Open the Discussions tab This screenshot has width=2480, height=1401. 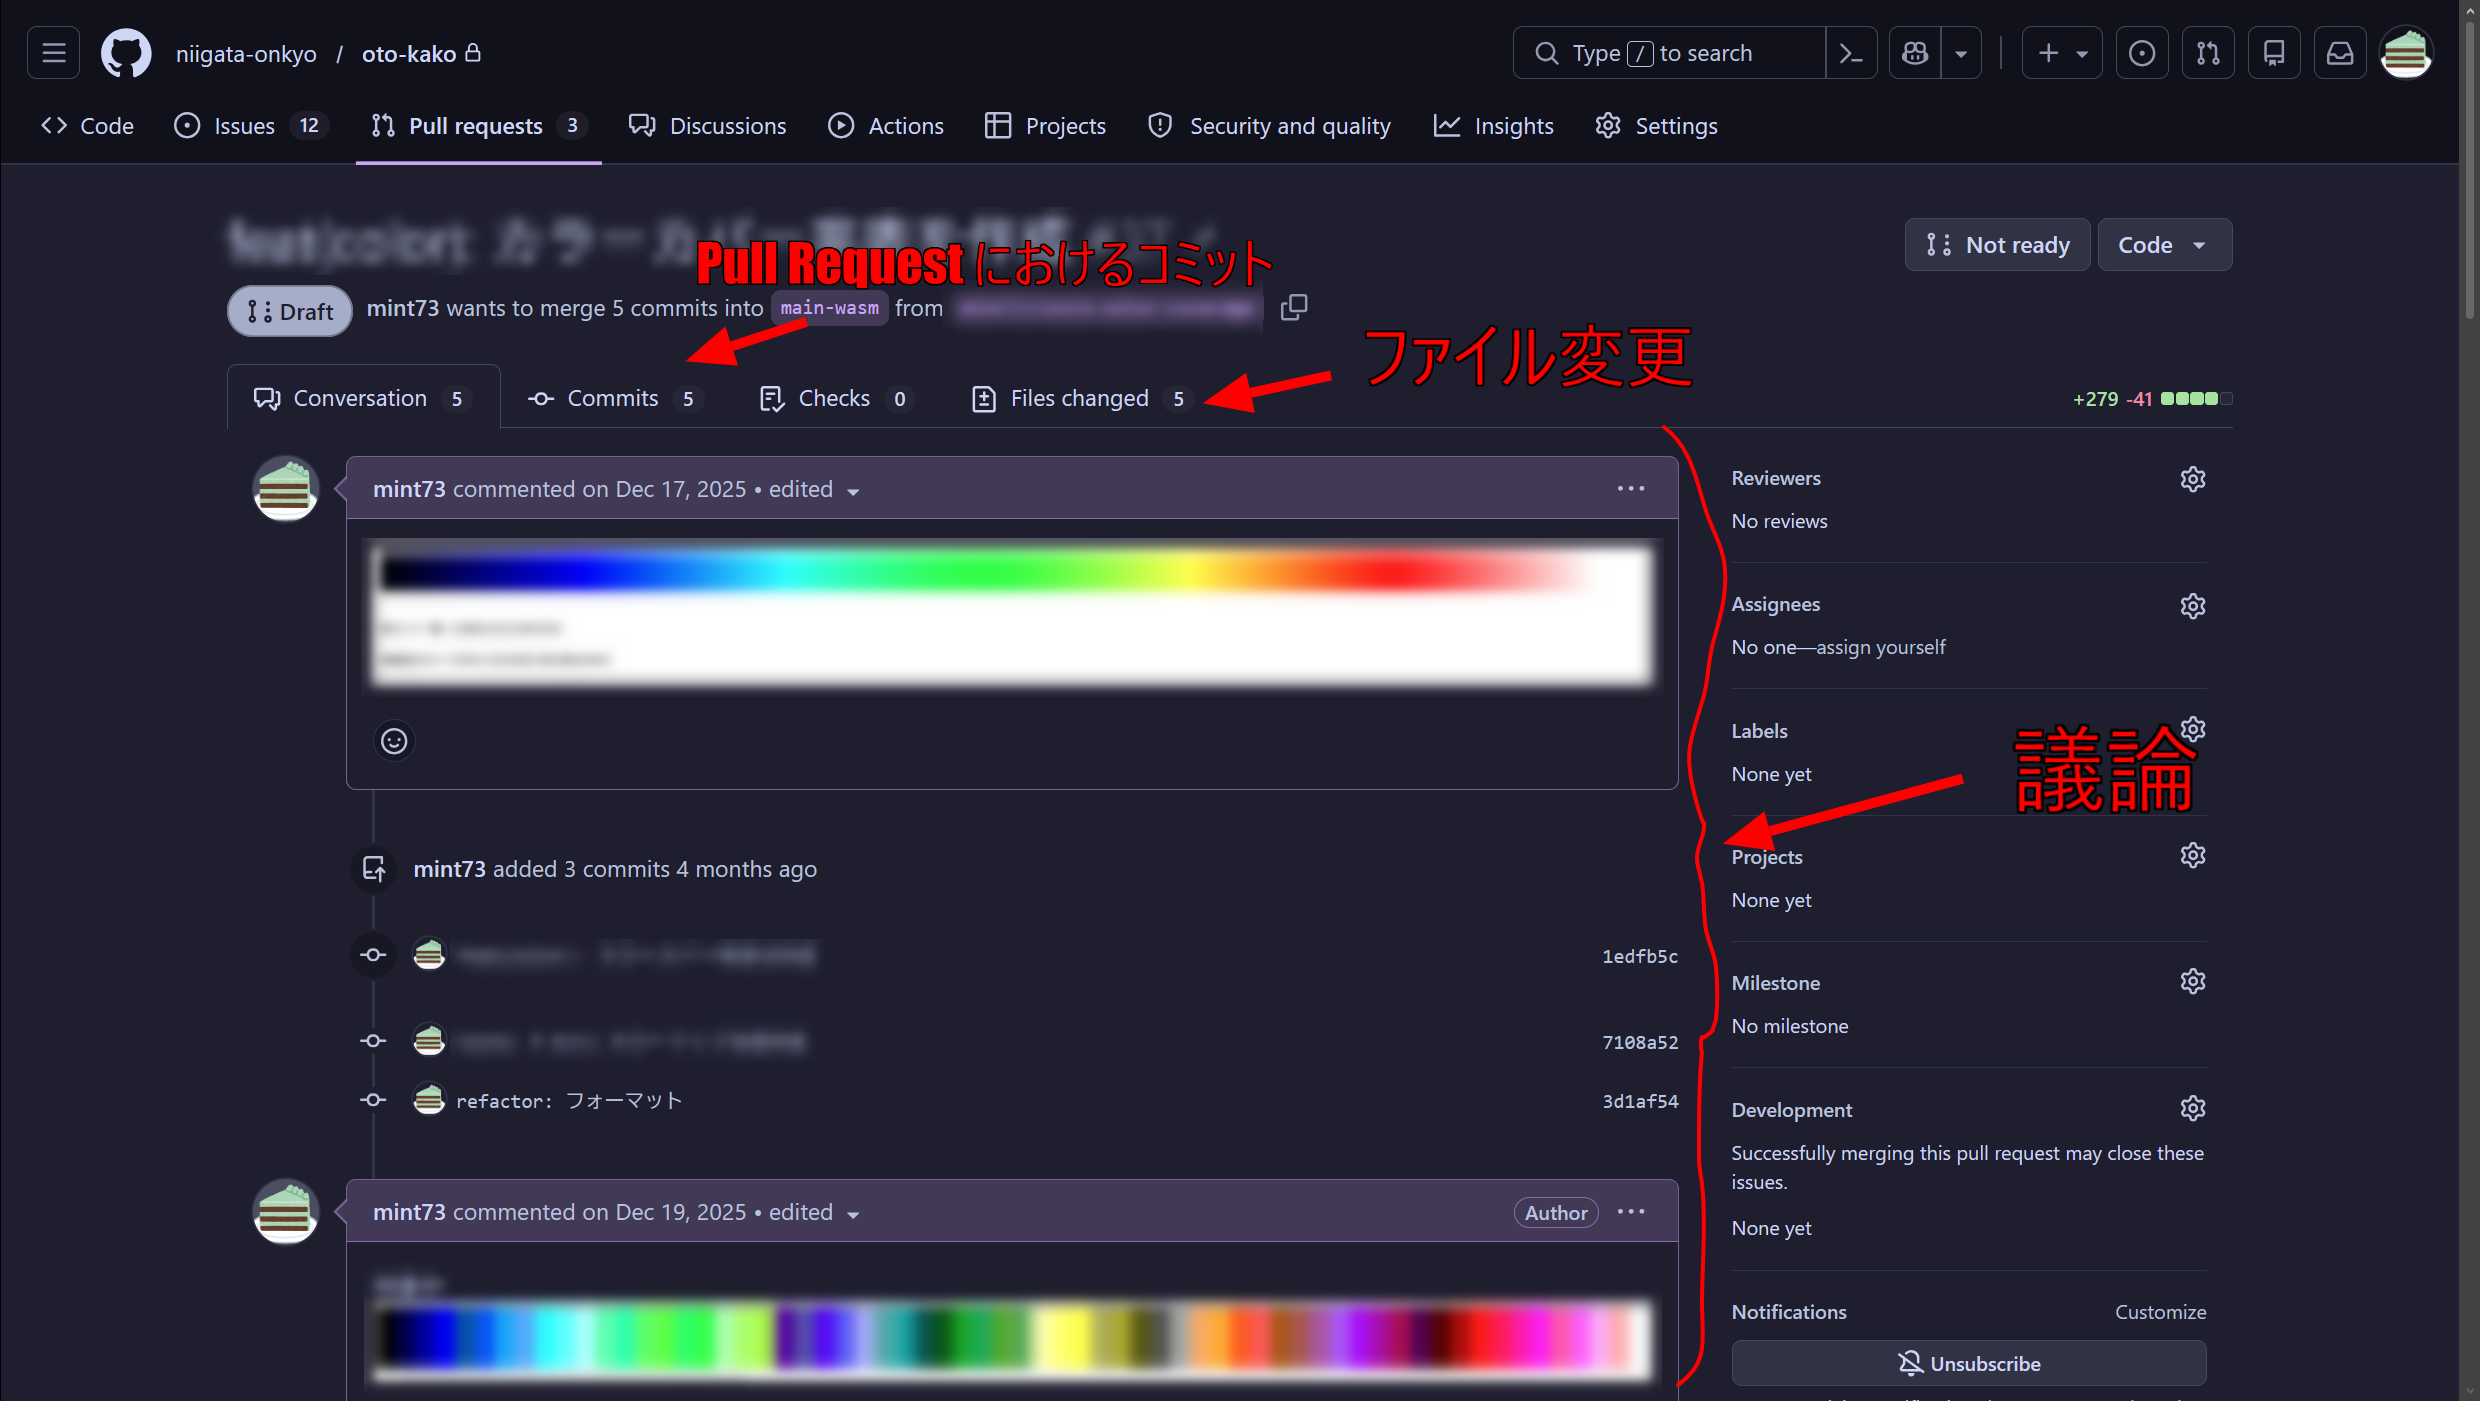708,126
